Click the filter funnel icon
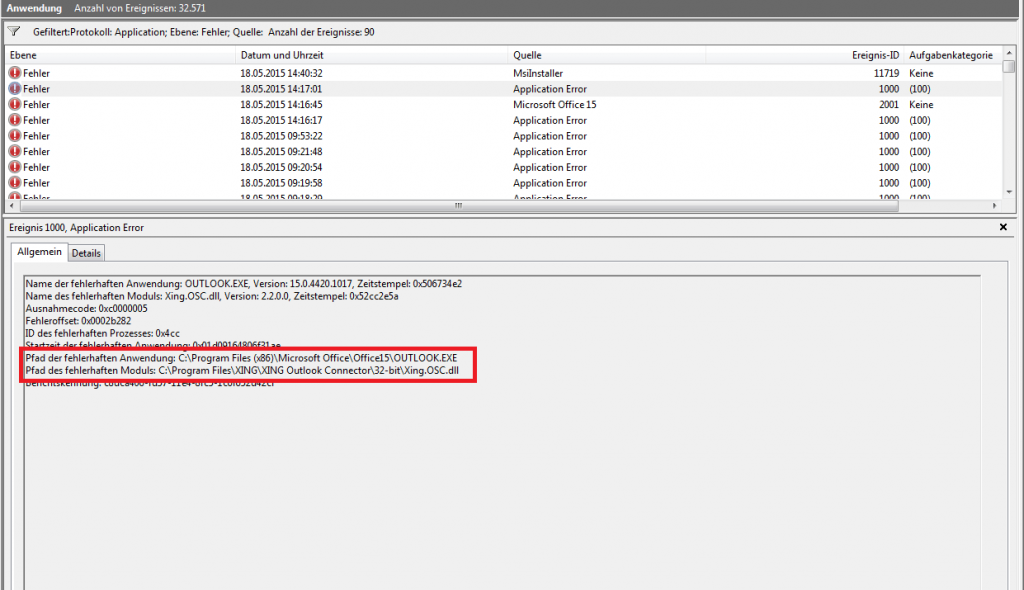The image size is (1024, 590). pyautogui.click(x=14, y=31)
